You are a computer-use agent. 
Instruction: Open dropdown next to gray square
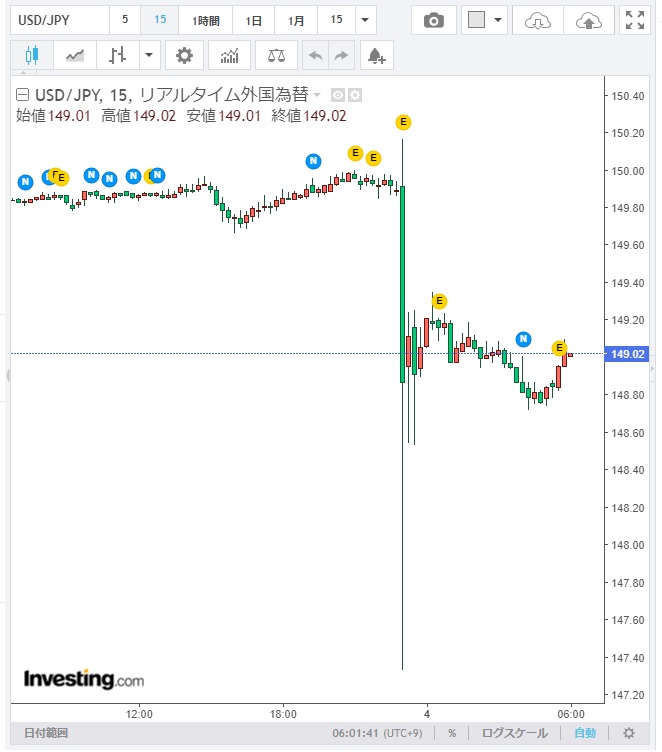[x=498, y=20]
